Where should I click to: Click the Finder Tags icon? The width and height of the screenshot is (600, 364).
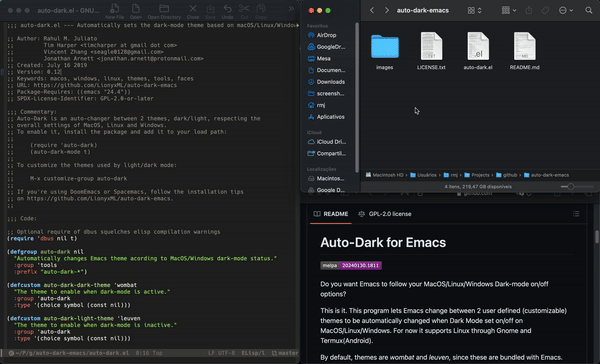[x=545, y=10]
